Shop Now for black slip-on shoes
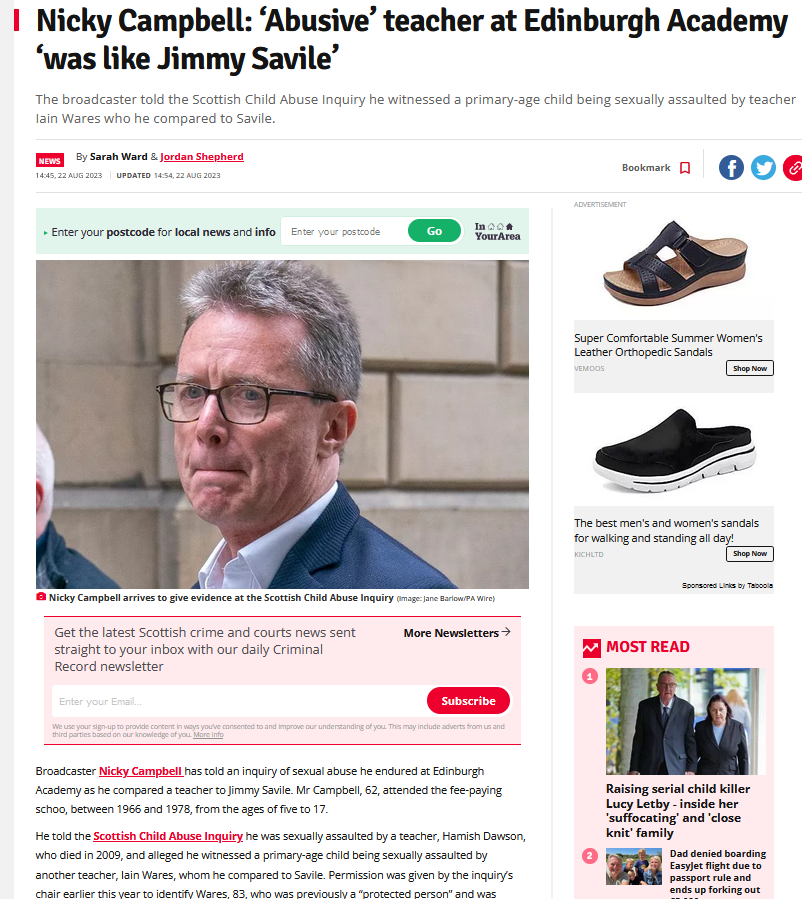 point(749,553)
